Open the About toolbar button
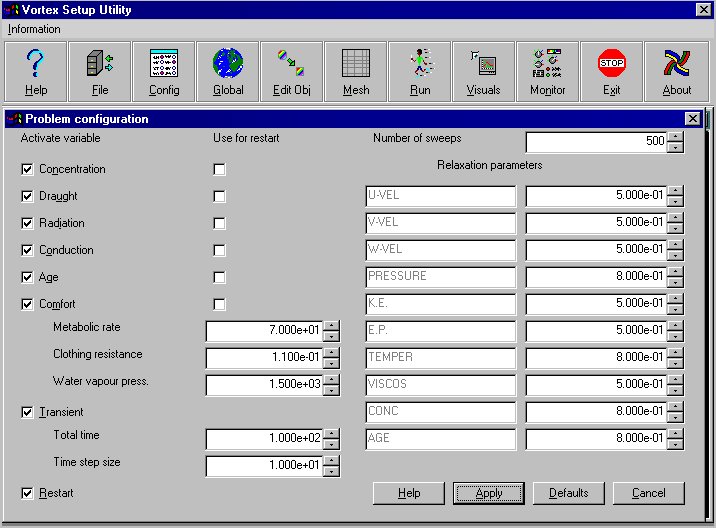The image size is (716, 528). coord(676,71)
